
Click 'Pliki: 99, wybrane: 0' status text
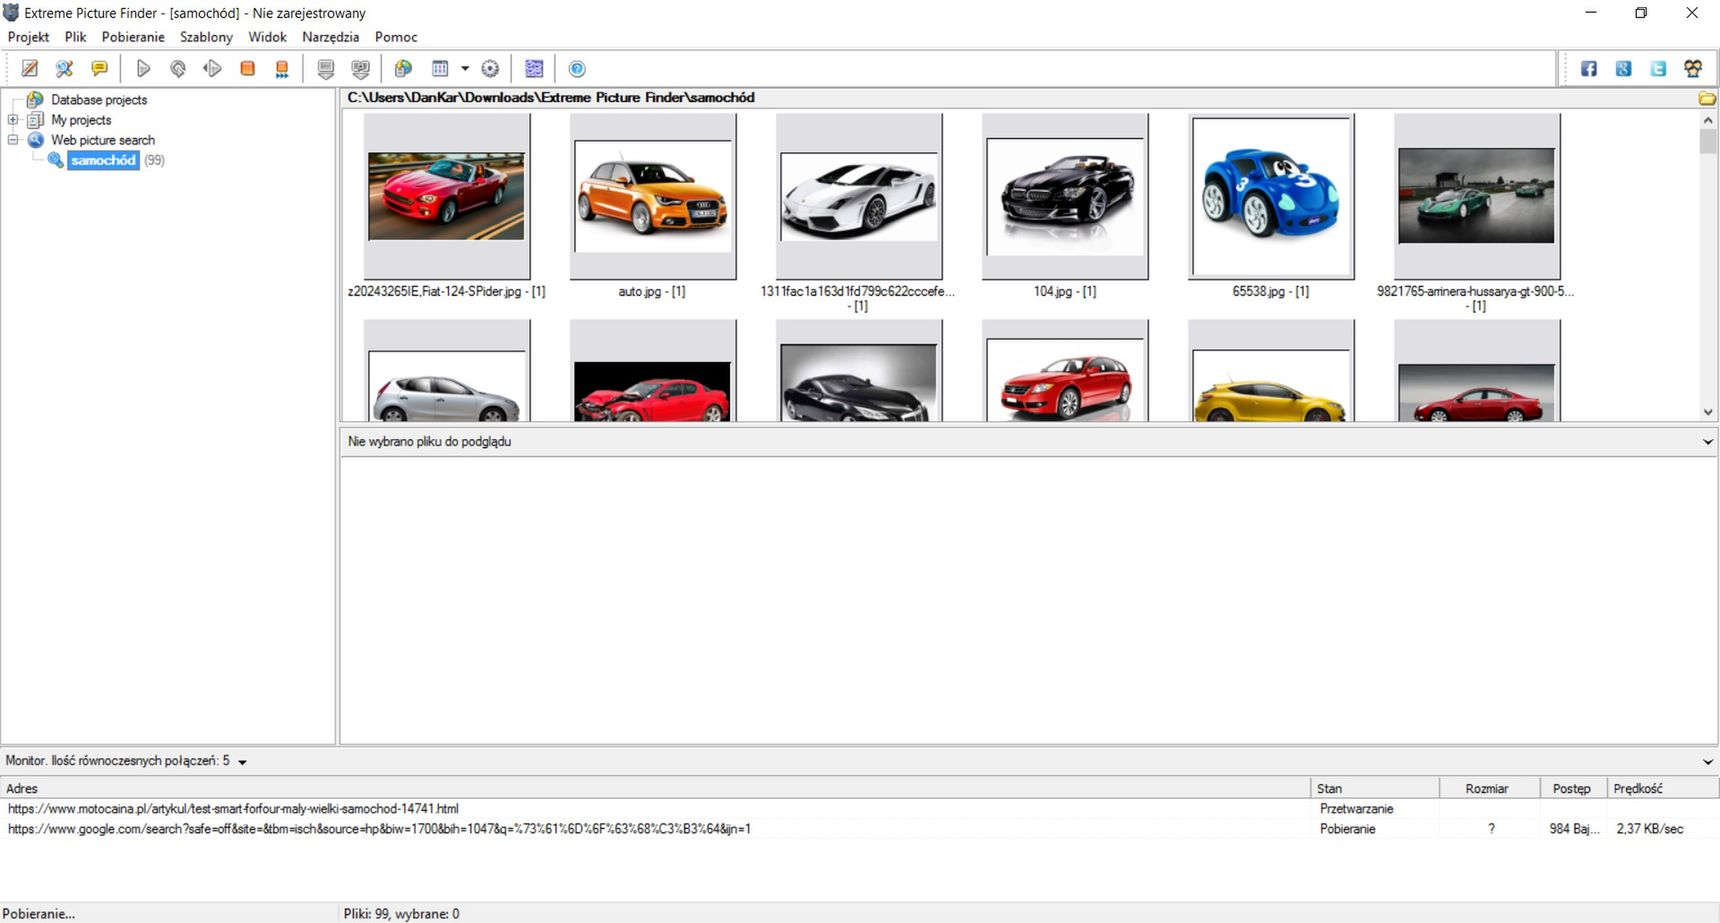click(x=401, y=914)
